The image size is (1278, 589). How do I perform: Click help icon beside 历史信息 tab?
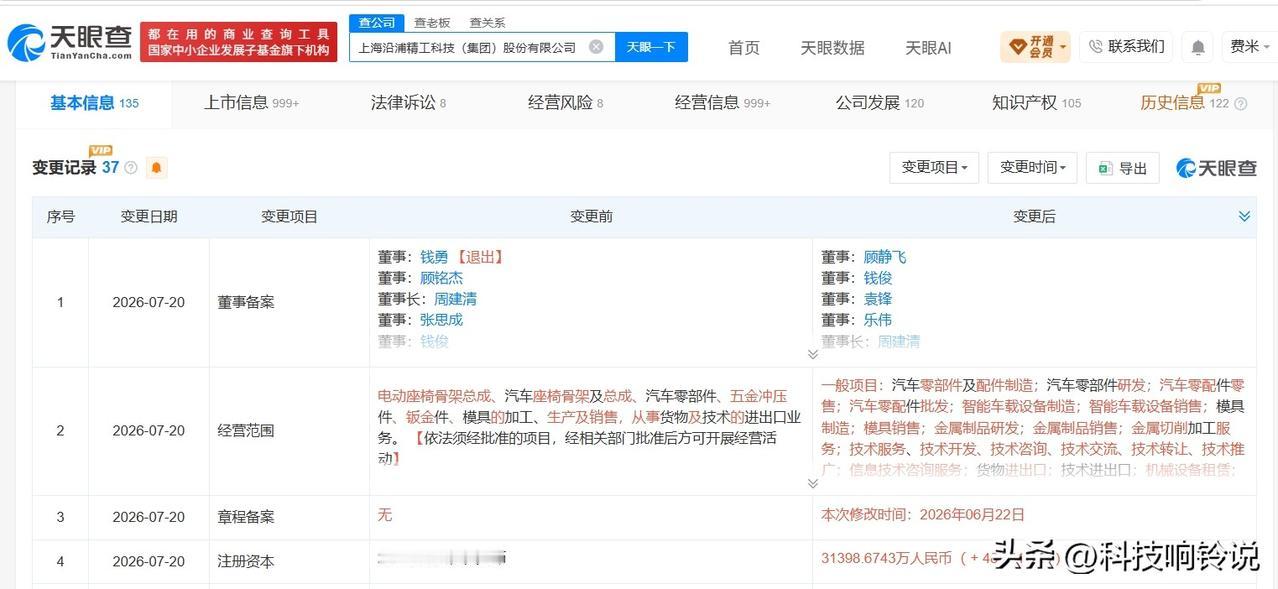tap(1241, 104)
